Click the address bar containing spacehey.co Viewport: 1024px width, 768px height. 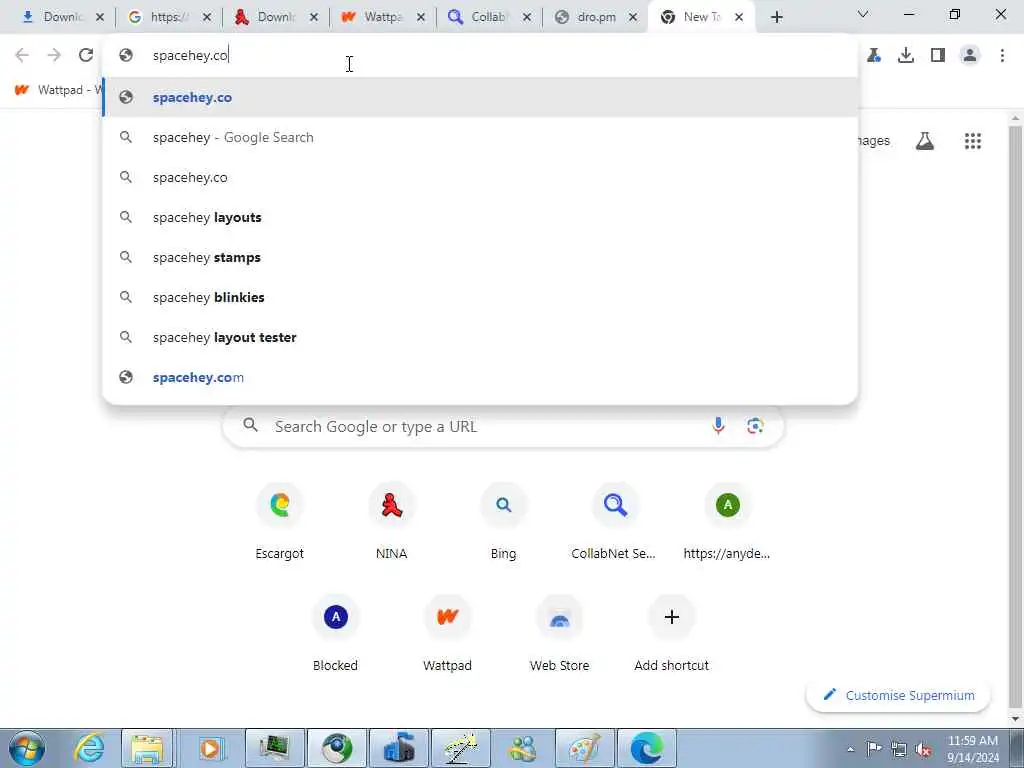pyautogui.click(x=481, y=56)
